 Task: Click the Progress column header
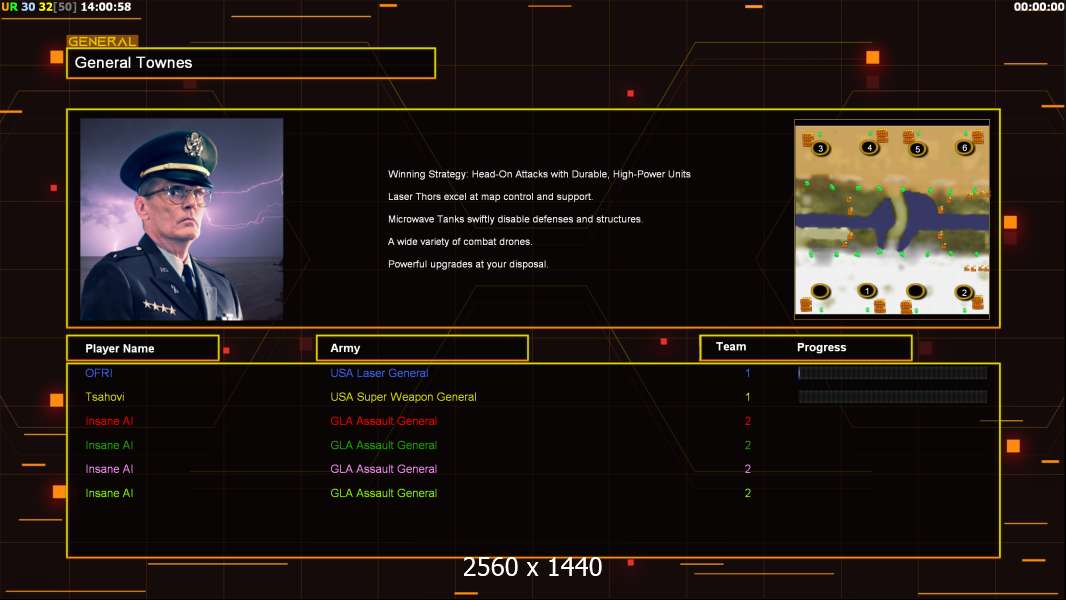(821, 347)
